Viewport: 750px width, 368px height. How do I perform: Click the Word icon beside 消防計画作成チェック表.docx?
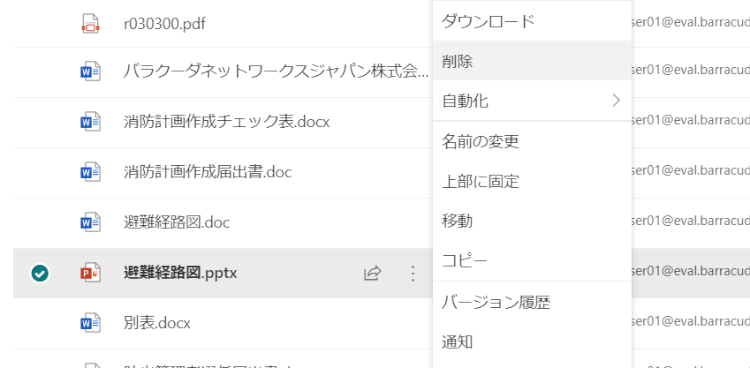90,122
